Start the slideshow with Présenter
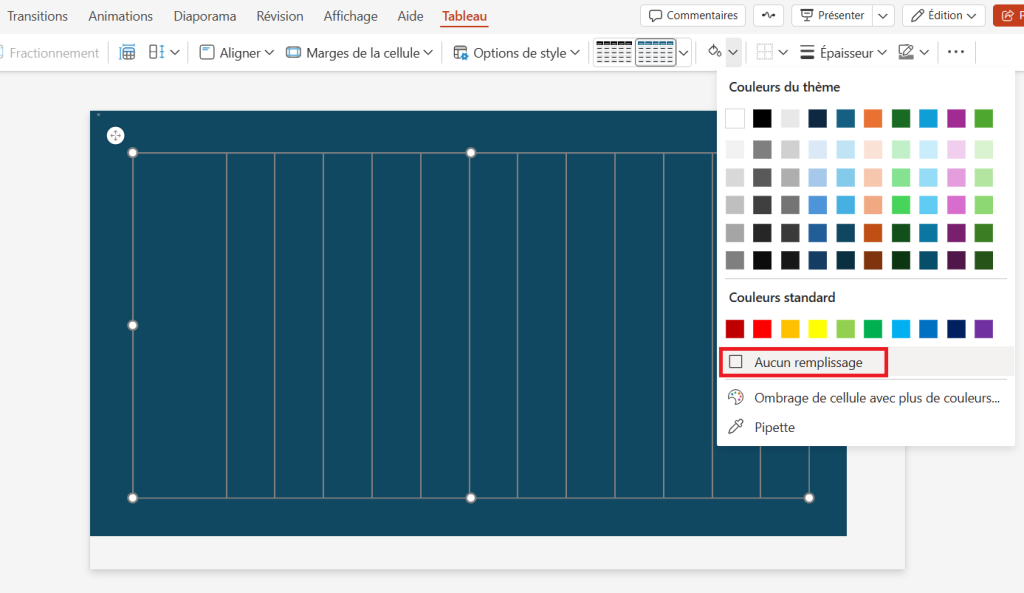 click(832, 15)
